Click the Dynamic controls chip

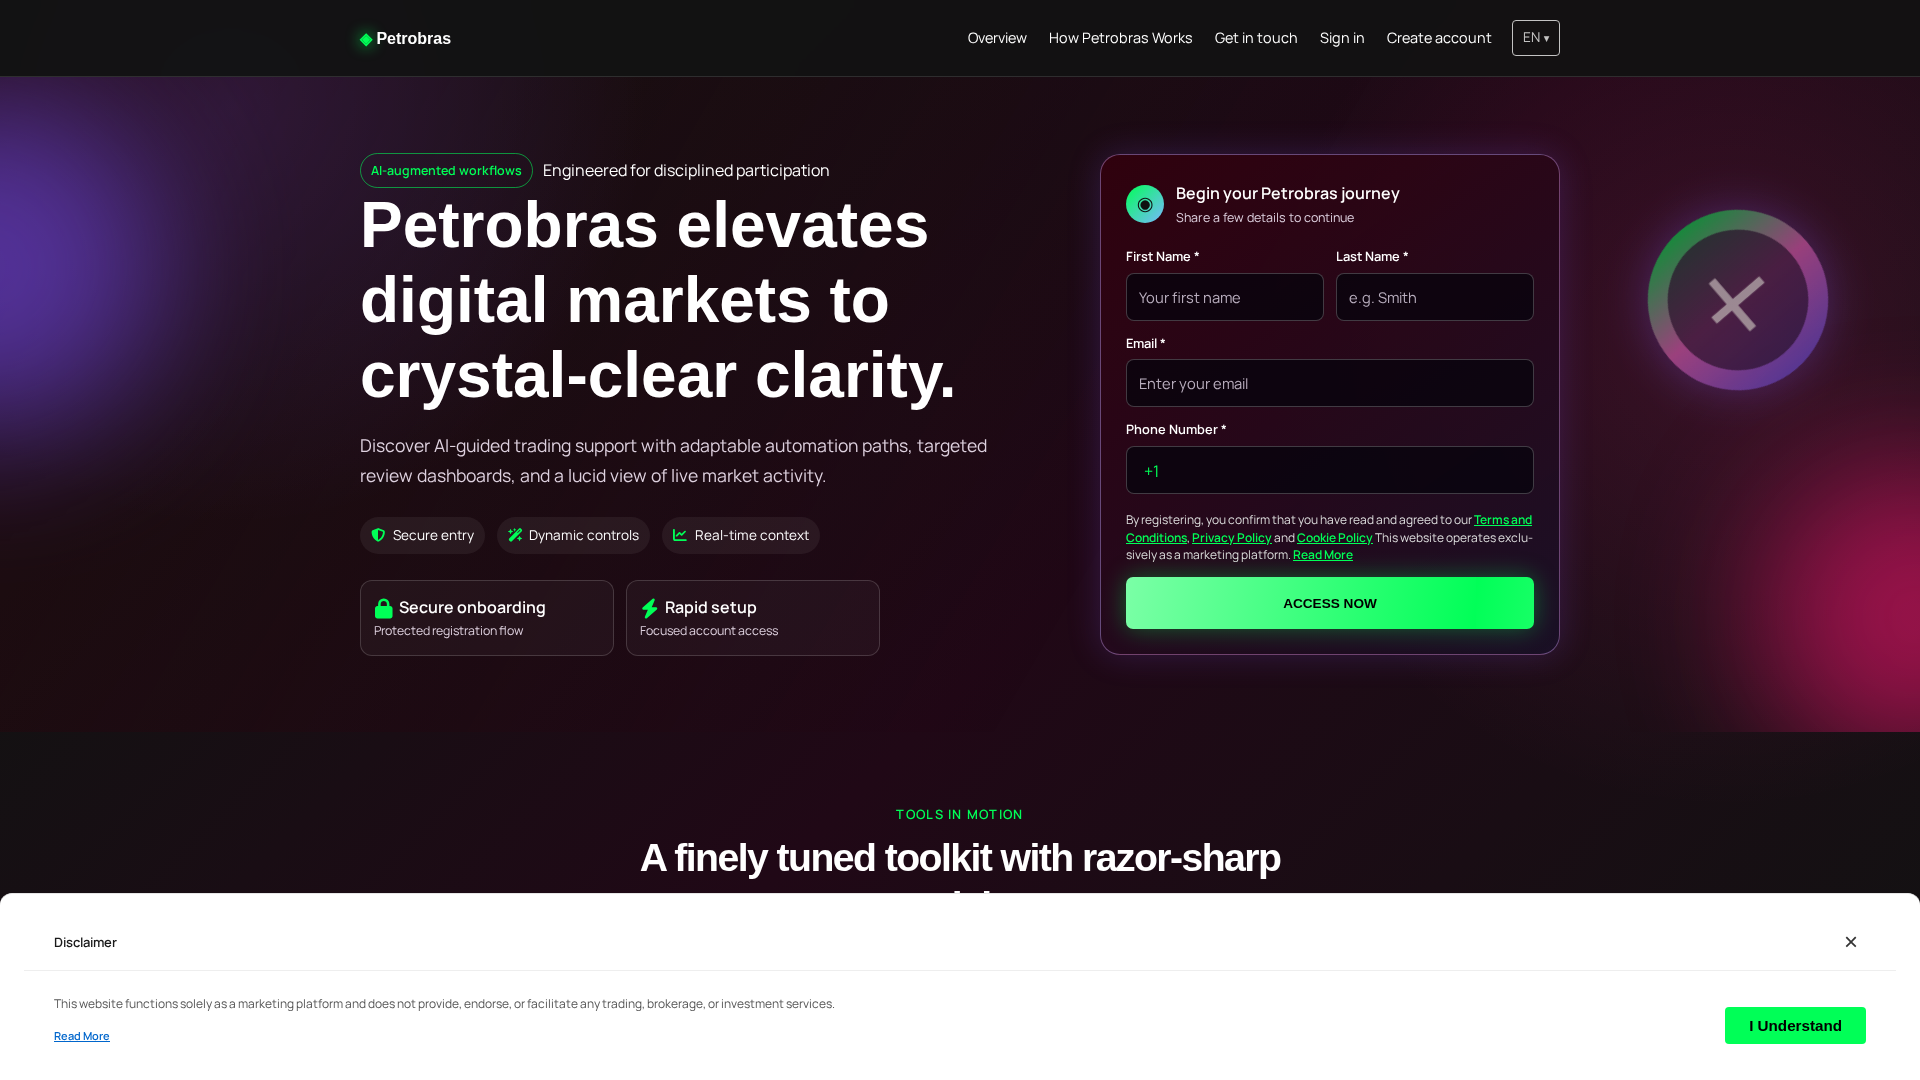pyautogui.click(x=573, y=535)
